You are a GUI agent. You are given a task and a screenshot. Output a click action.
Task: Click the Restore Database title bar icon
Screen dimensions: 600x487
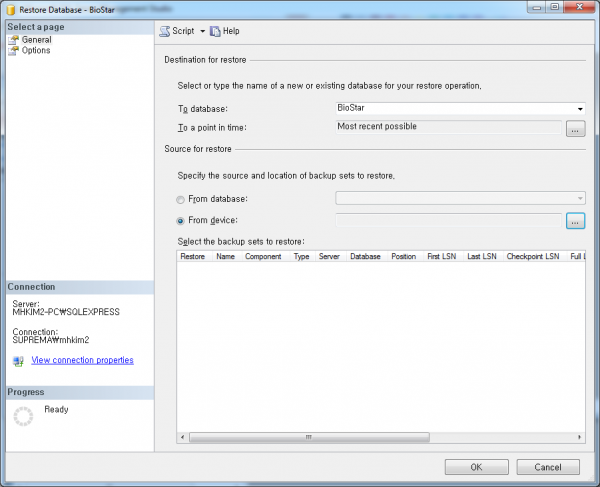pyautogui.click(x=10, y=8)
